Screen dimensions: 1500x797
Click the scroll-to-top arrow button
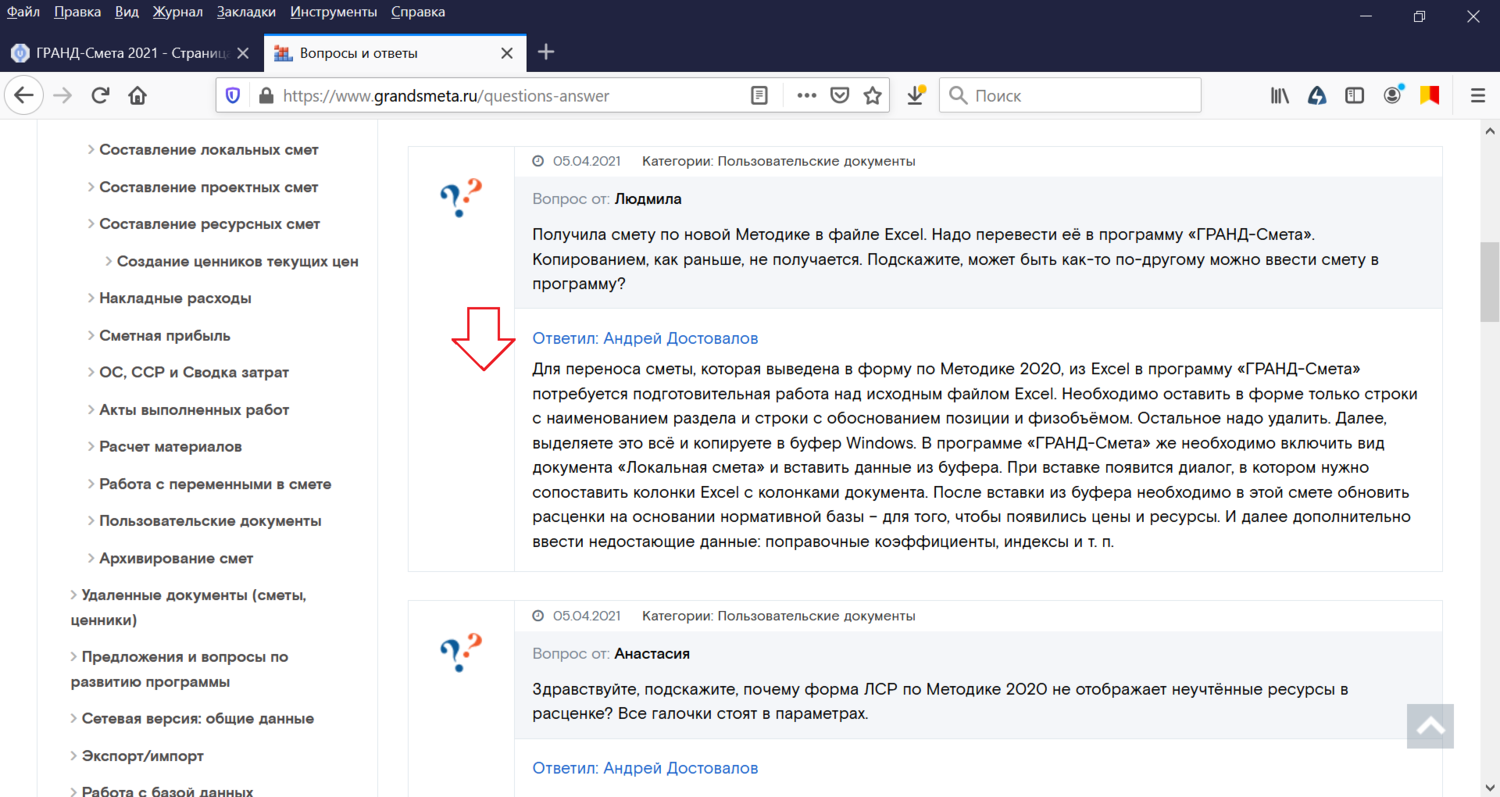pyautogui.click(x=1430, y=727)
